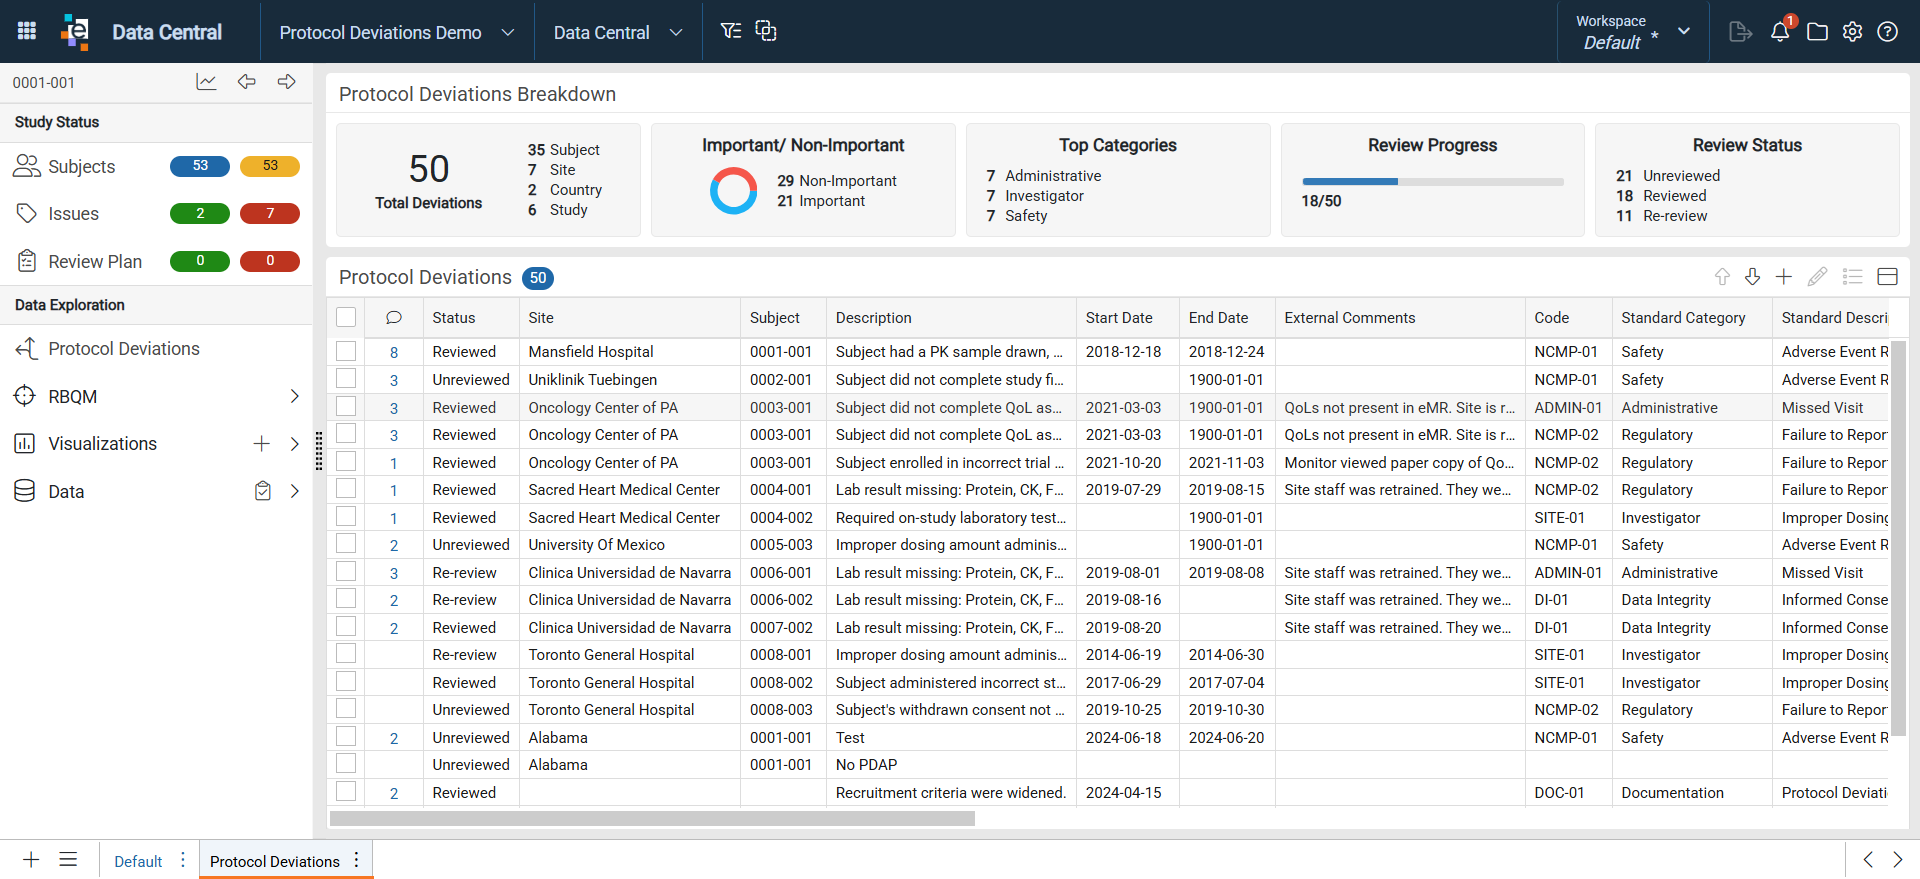Select checkbox for subject 0008-001 row
This screenshot has width=1920, height=879.
click(x=346, y=654)
